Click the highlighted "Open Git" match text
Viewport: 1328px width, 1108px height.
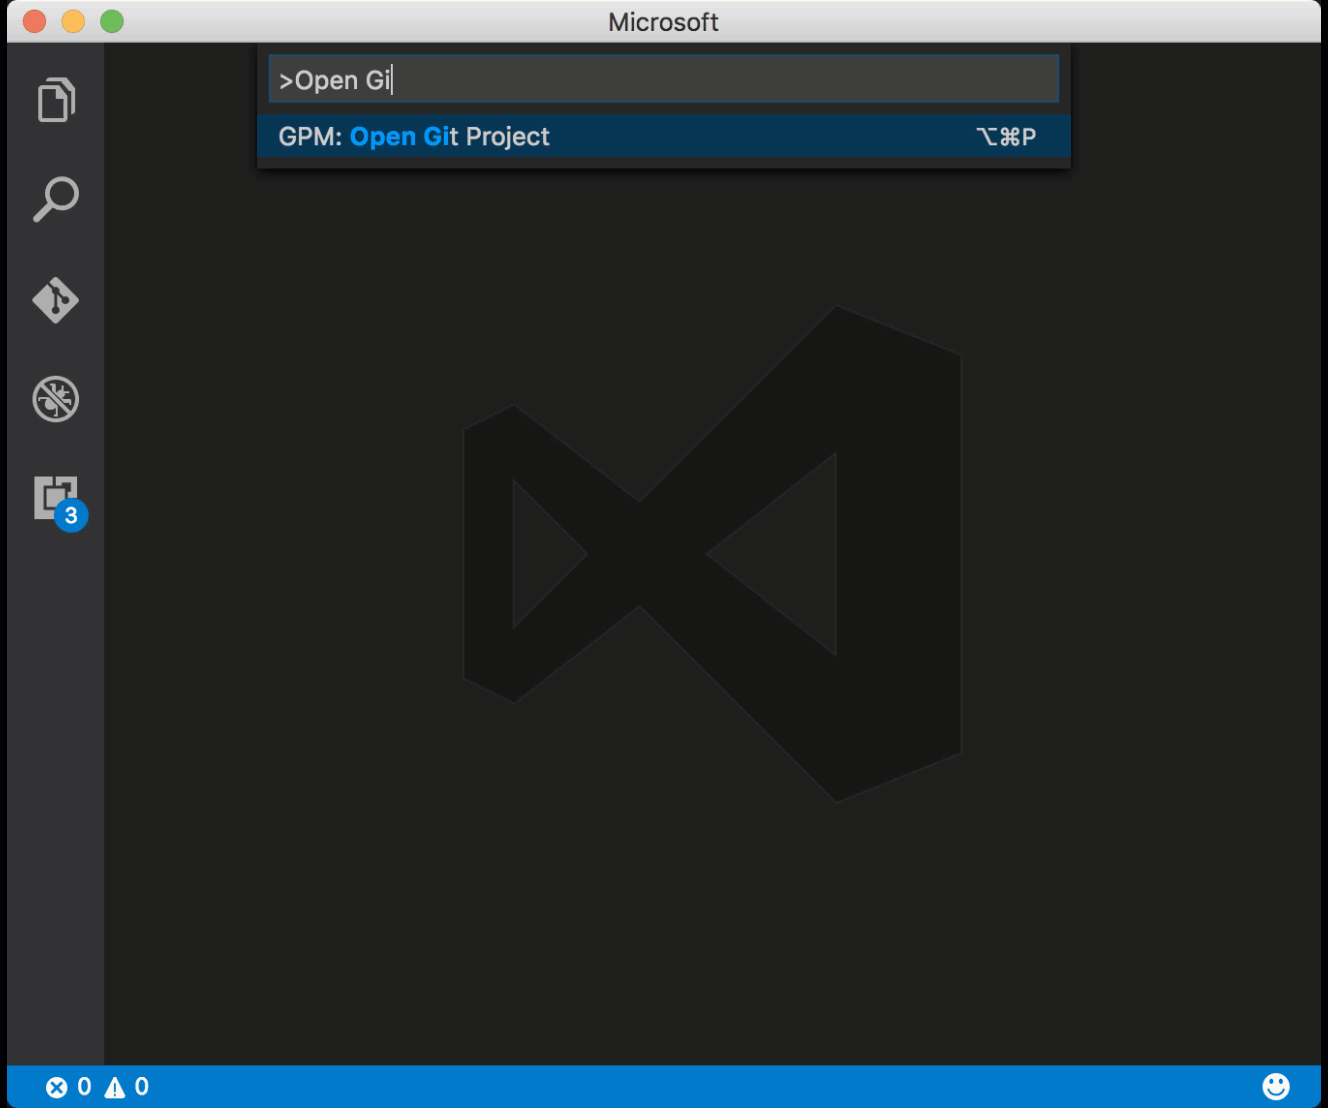point(400,136)
